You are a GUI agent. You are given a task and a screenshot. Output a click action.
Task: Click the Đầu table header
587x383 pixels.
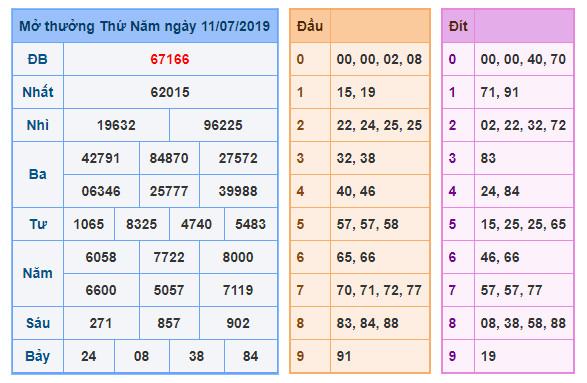click(310, 26)
